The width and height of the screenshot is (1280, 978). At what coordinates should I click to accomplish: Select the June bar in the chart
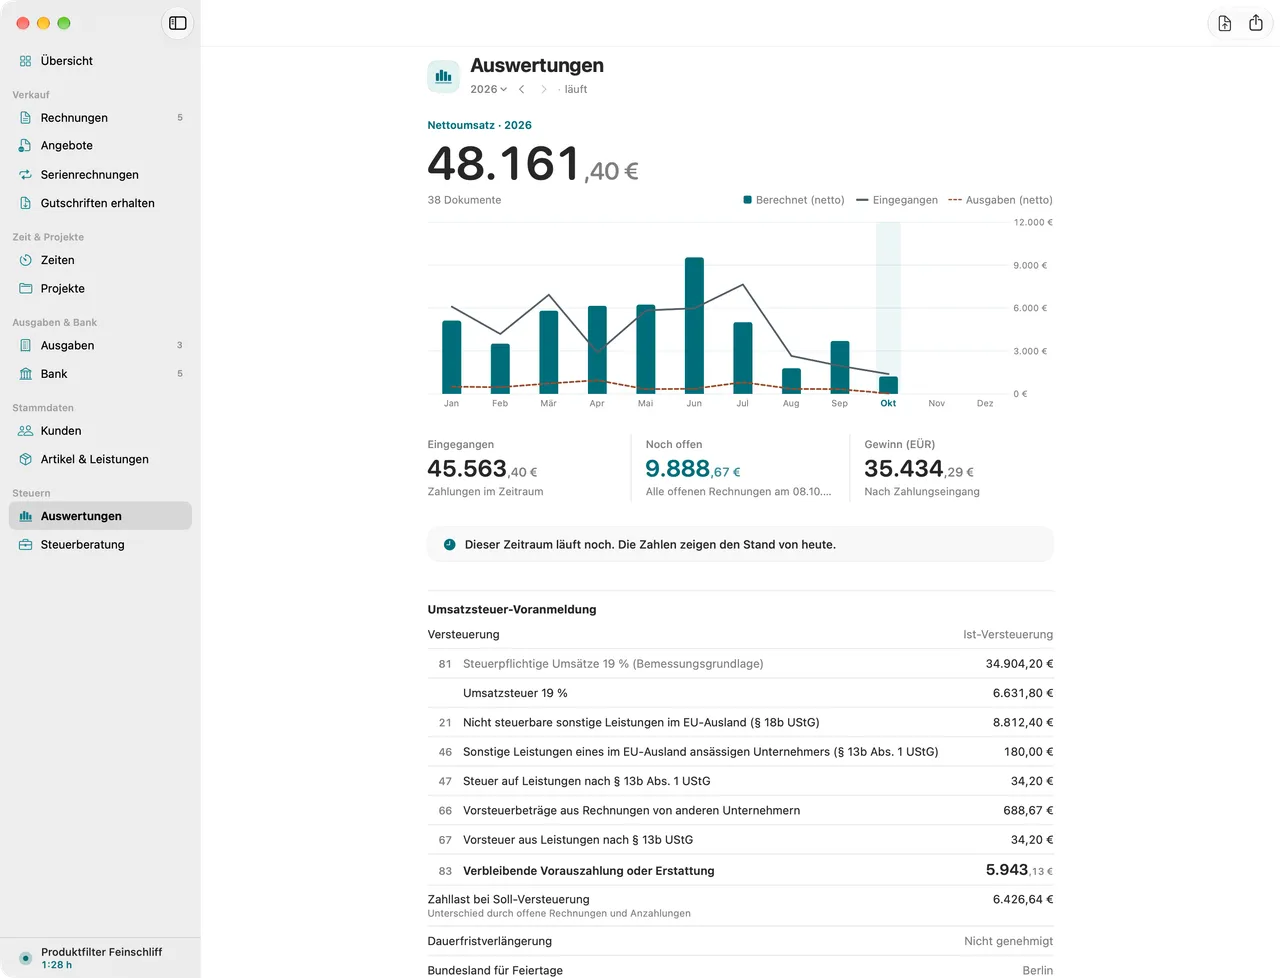(x=694, y=325)
